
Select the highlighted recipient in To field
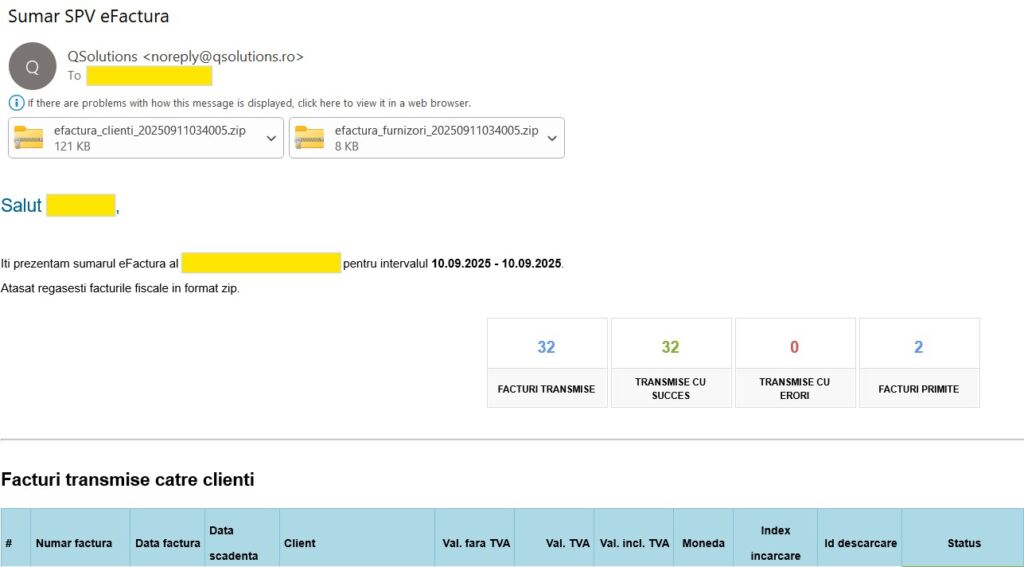[149, 76]
